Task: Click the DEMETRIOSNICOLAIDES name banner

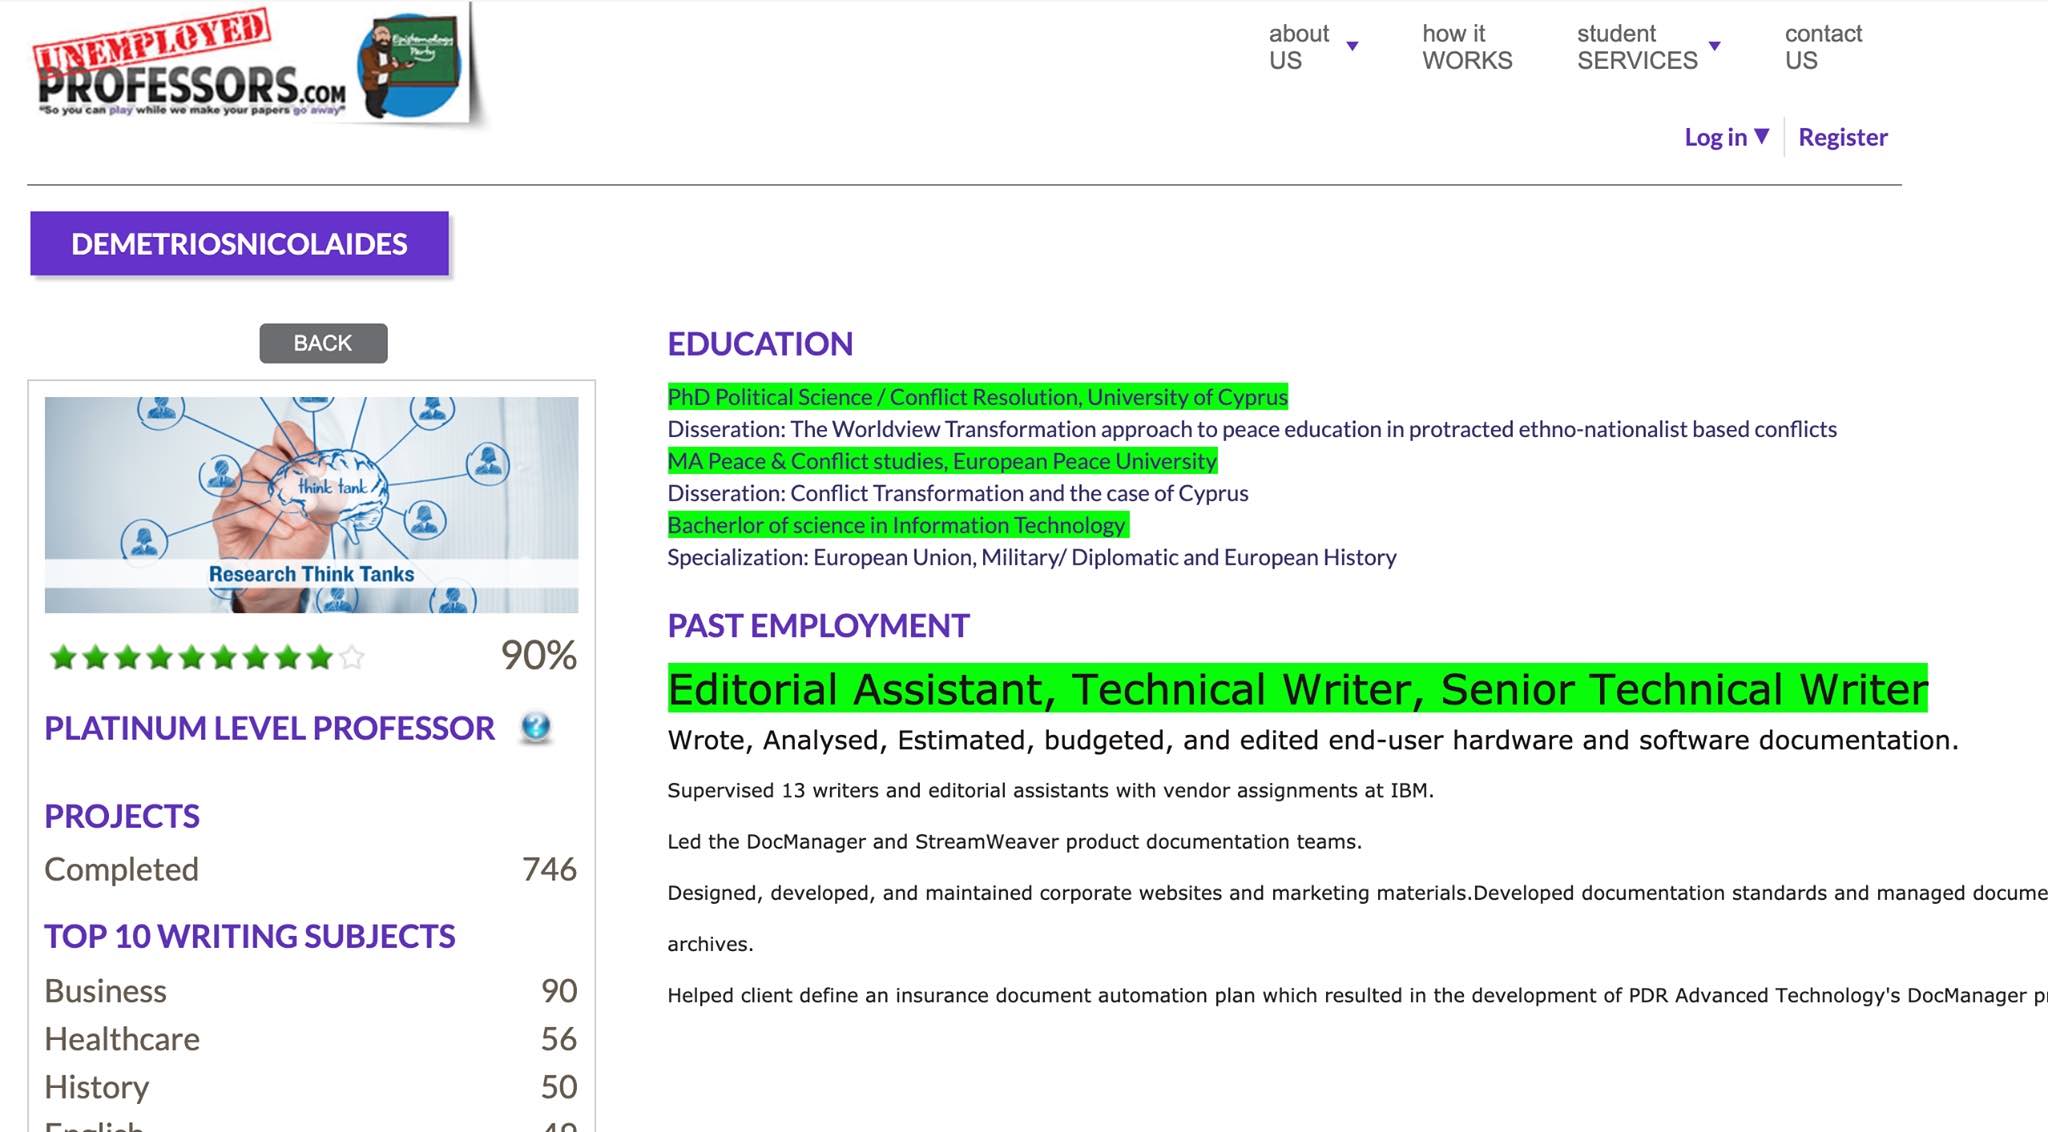Action: point(239,243)
